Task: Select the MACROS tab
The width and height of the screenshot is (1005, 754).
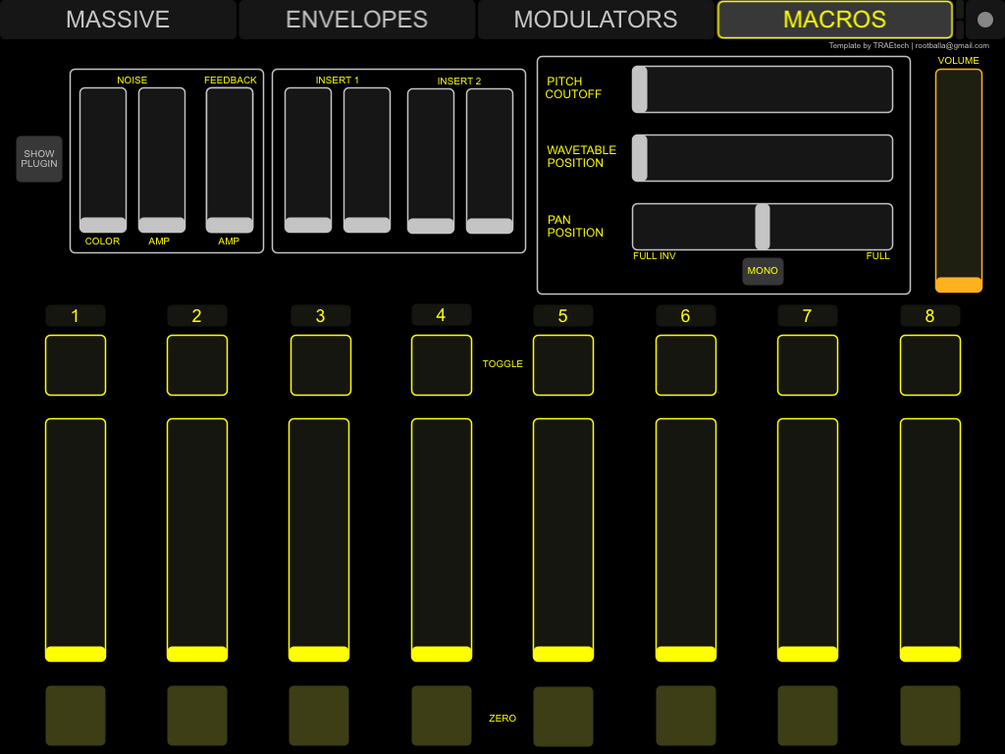Action: (x=835, y=19)
